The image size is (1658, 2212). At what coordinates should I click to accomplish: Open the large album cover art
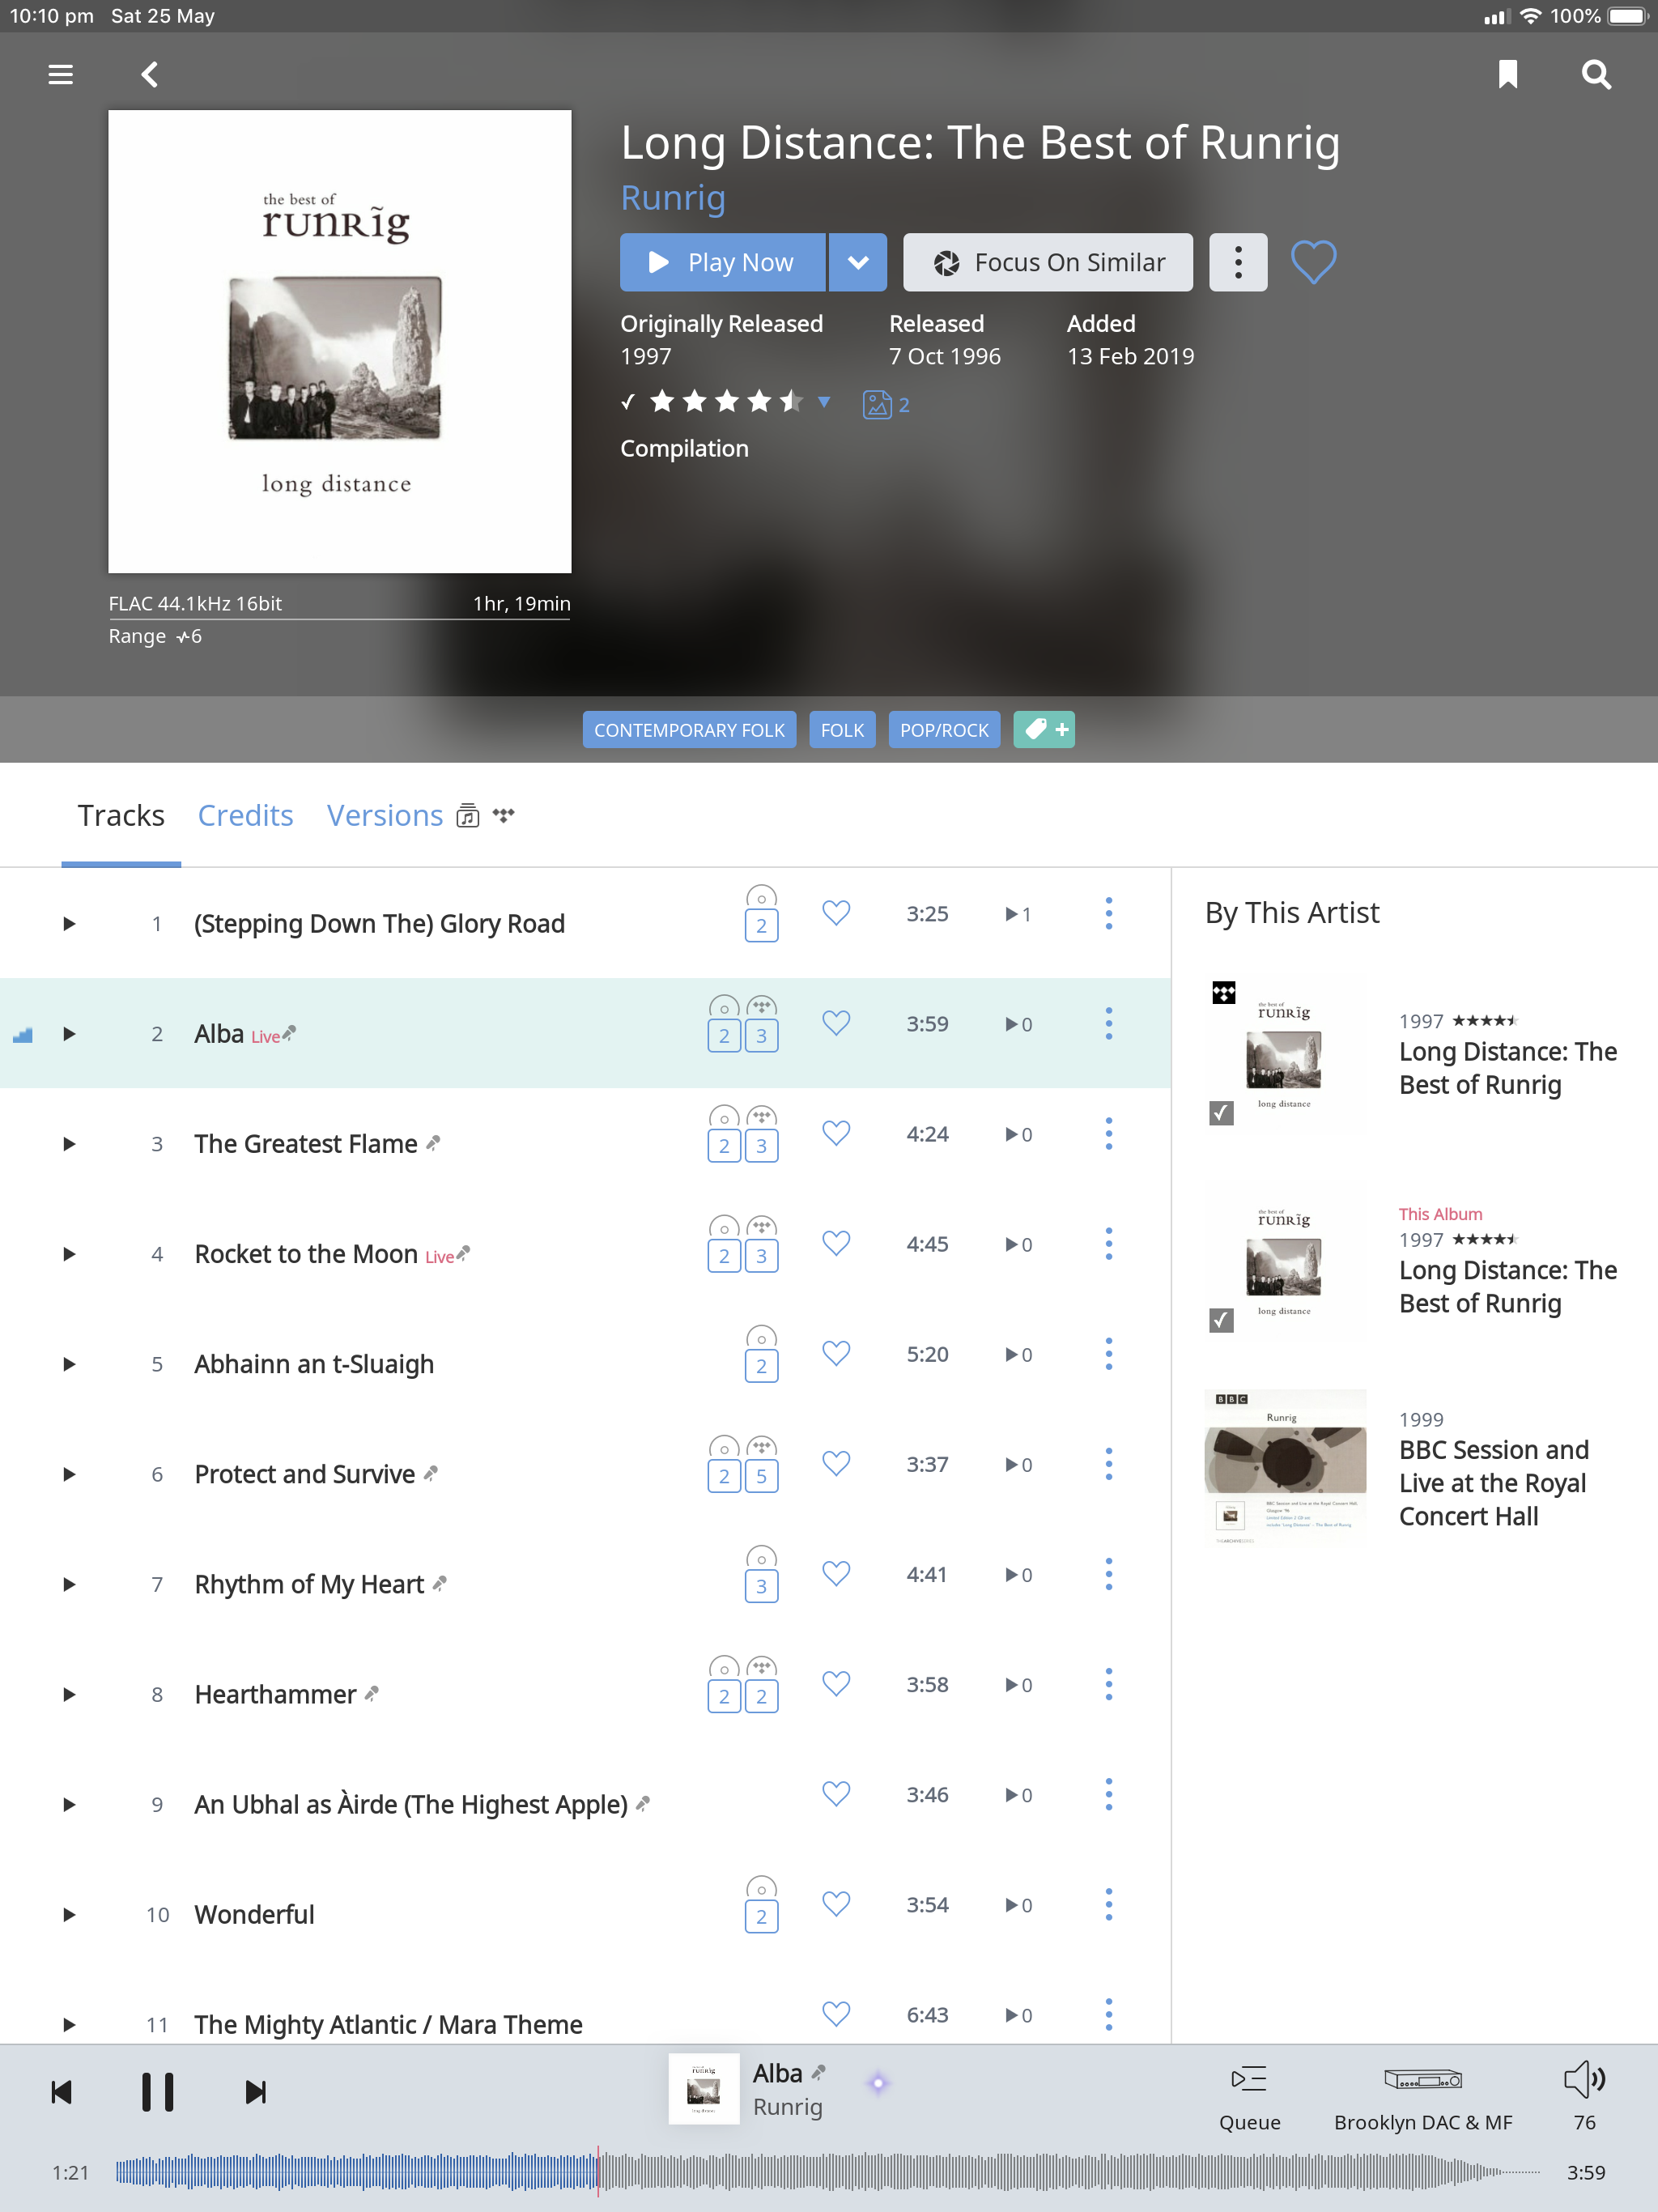[340, 341]
